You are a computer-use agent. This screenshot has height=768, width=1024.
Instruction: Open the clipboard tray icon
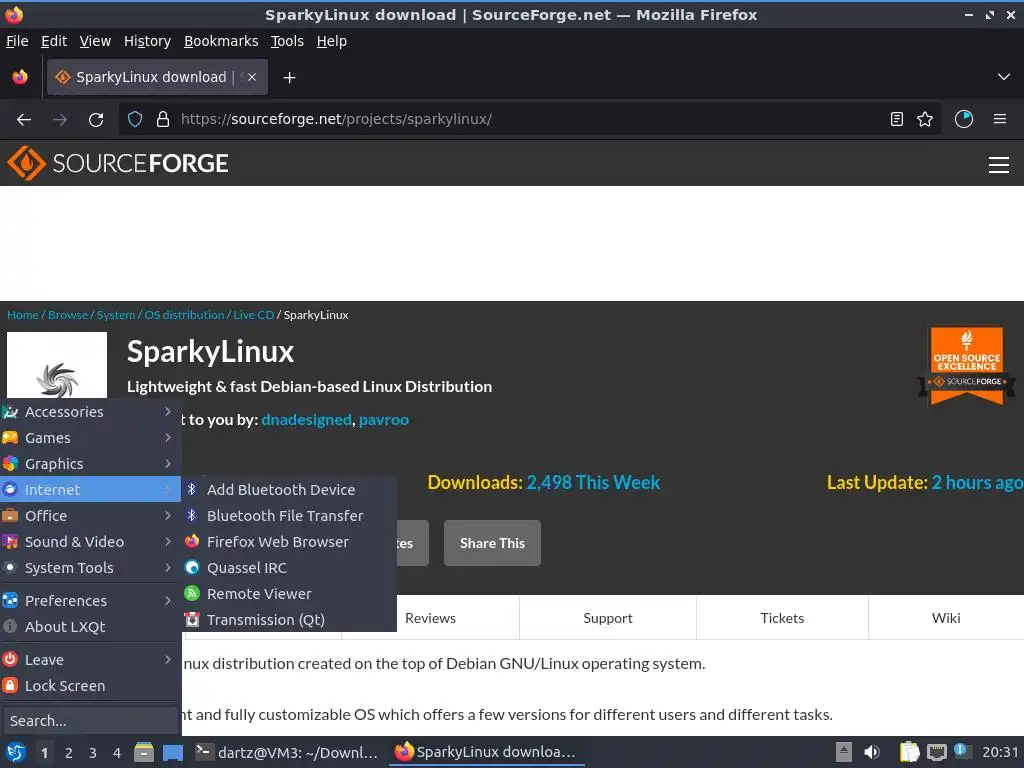coord(909,752)
